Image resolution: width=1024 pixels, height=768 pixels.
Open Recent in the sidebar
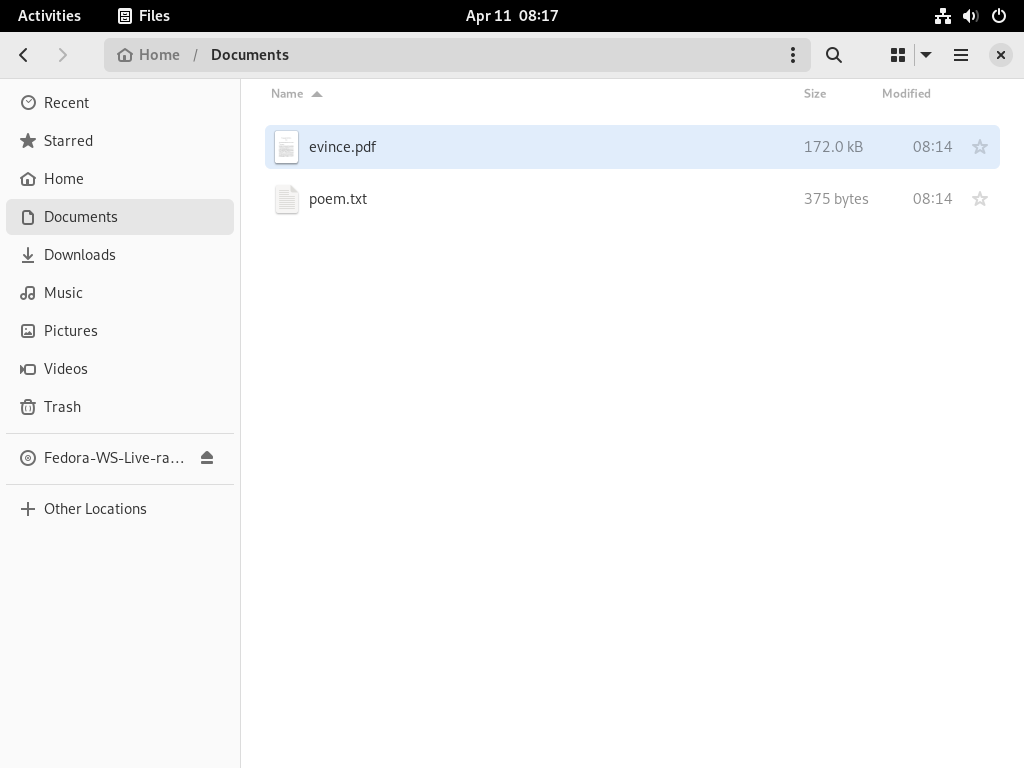pyautogui.click(x=120, y=103)
